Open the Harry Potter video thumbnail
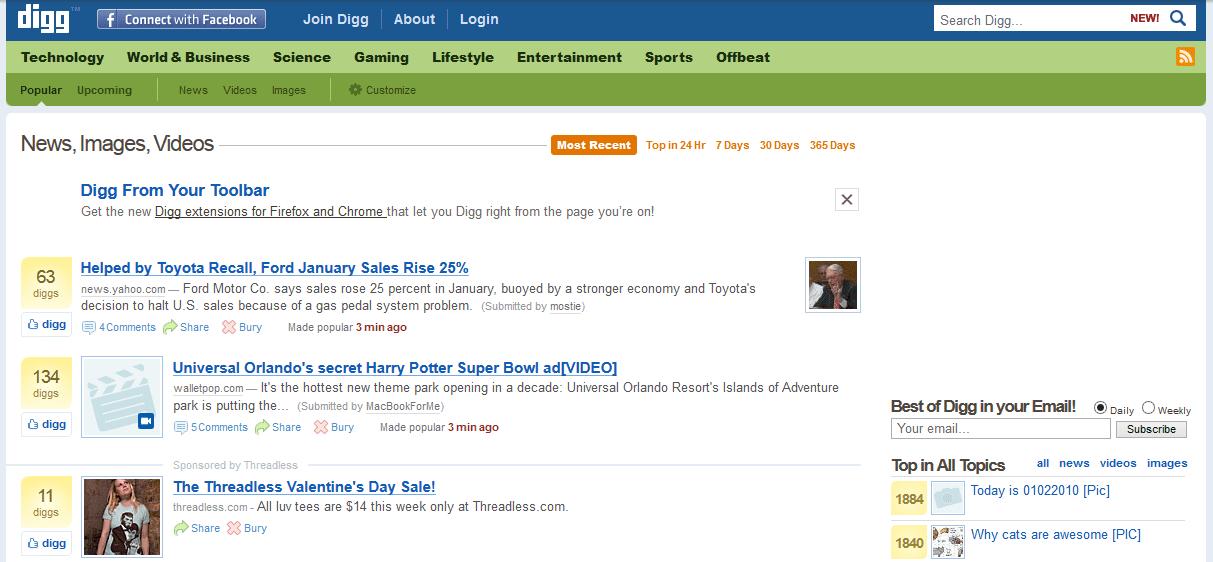The width and height of the screenshot is (1213, 562). (122, 397)
